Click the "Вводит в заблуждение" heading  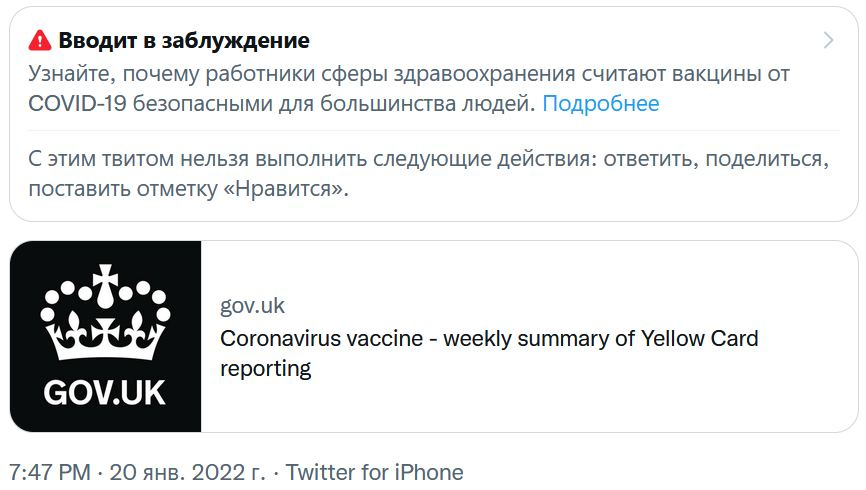[184, 40]
